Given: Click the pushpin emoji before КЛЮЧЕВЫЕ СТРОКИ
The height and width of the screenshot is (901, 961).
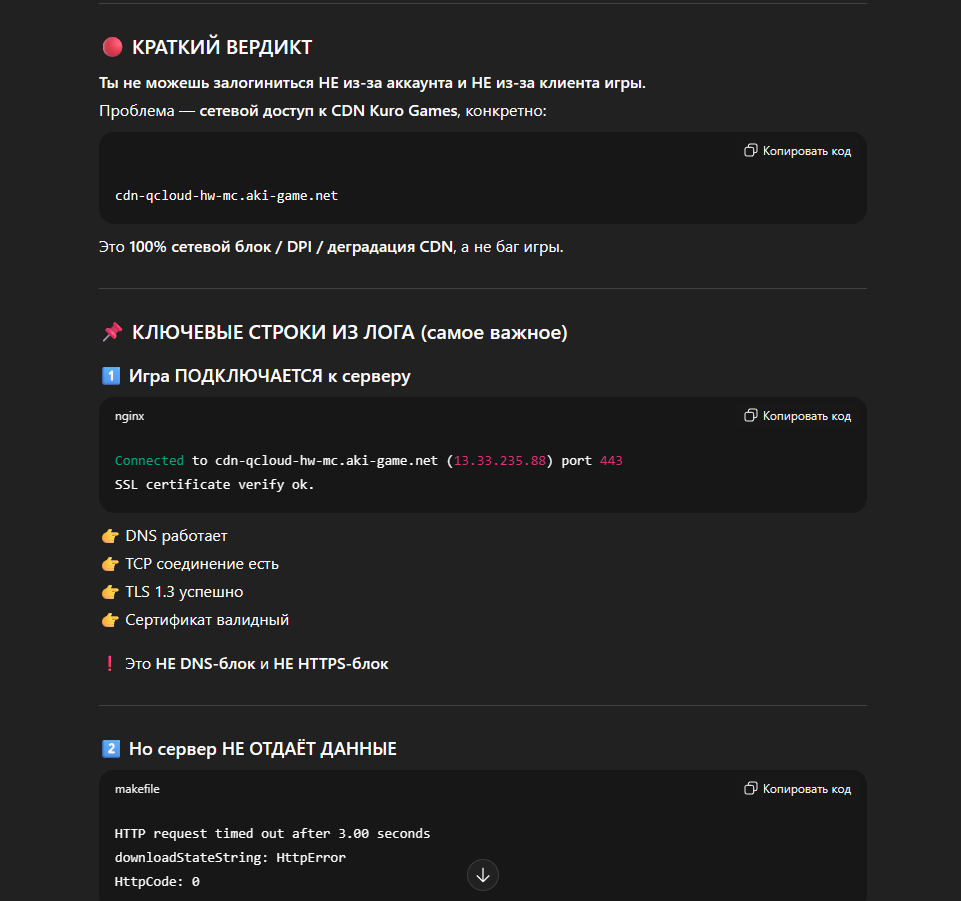Looking at the screenshot, I should [112, 332].
